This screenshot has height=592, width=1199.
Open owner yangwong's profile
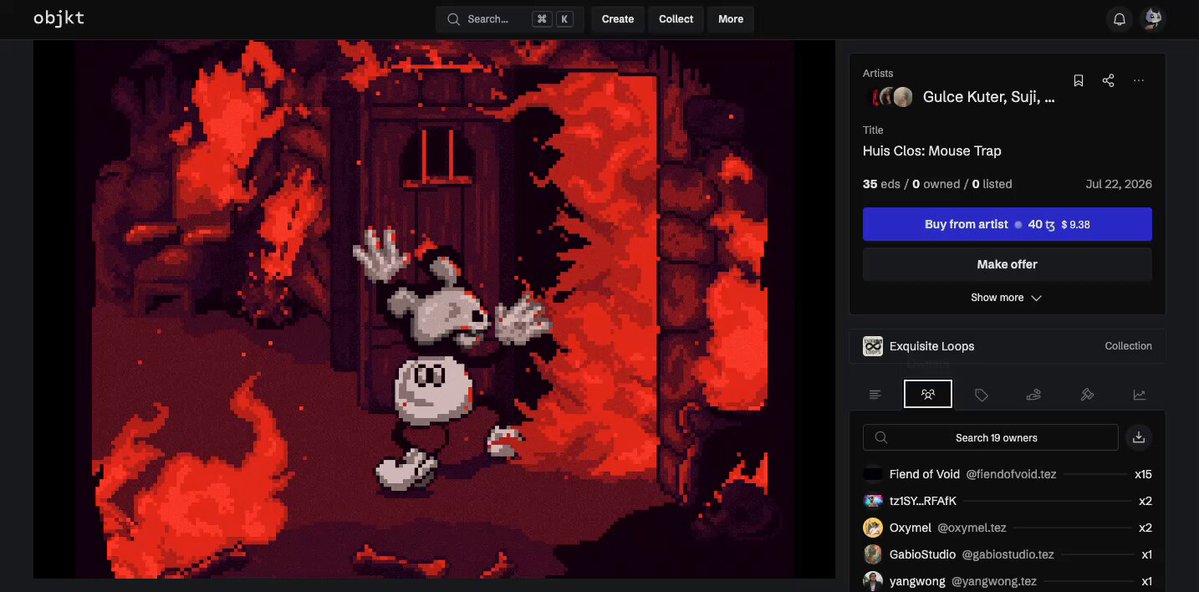tap(917, 581)
